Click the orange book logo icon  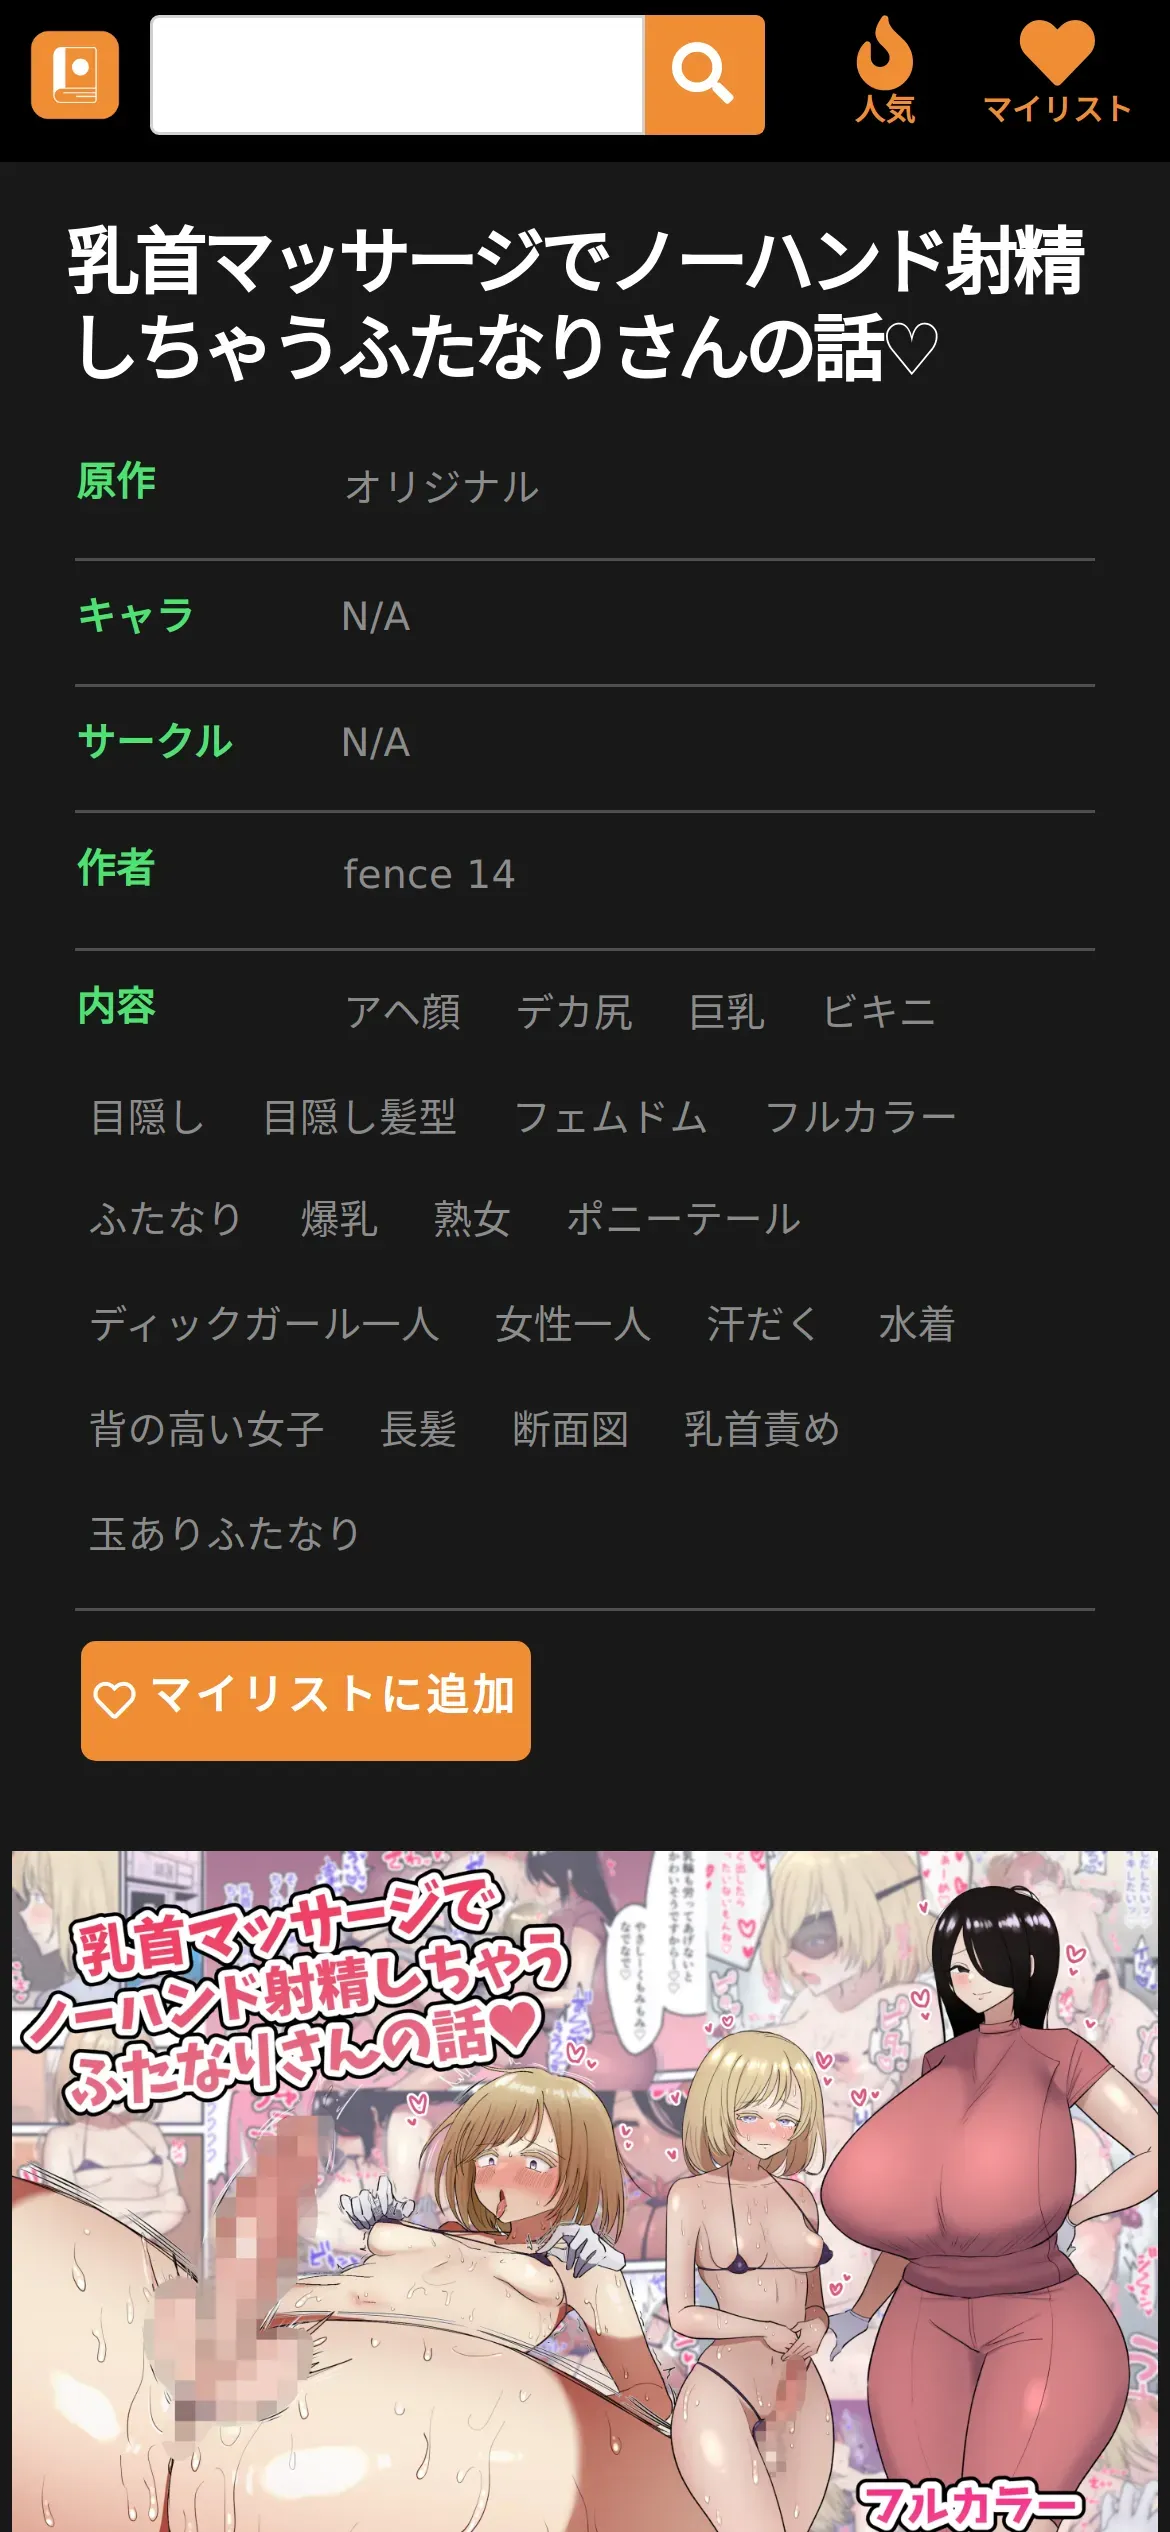tap(75, 75)
